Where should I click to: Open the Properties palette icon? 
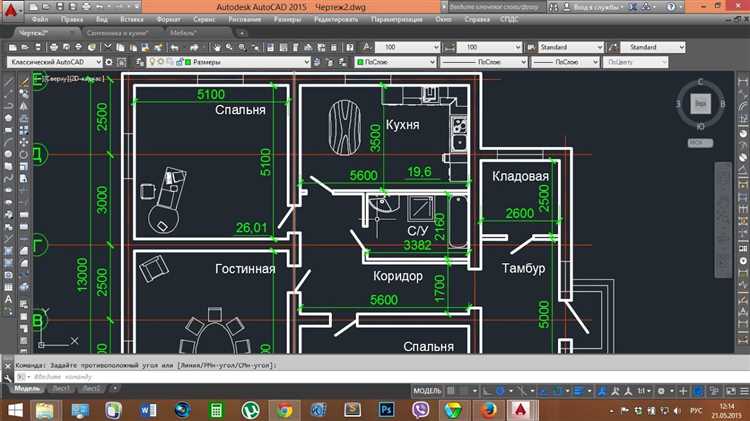click(x=270, y=47)
